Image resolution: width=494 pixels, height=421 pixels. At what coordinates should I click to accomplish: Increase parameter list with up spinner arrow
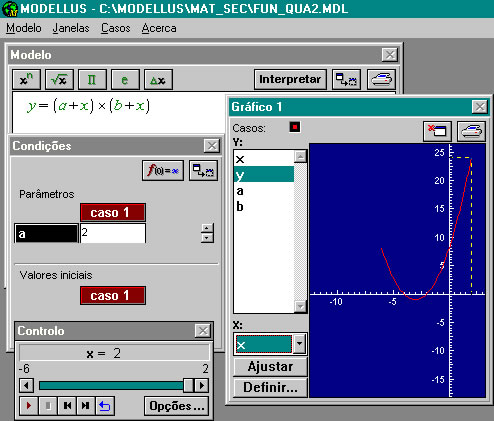click(207, 228)
